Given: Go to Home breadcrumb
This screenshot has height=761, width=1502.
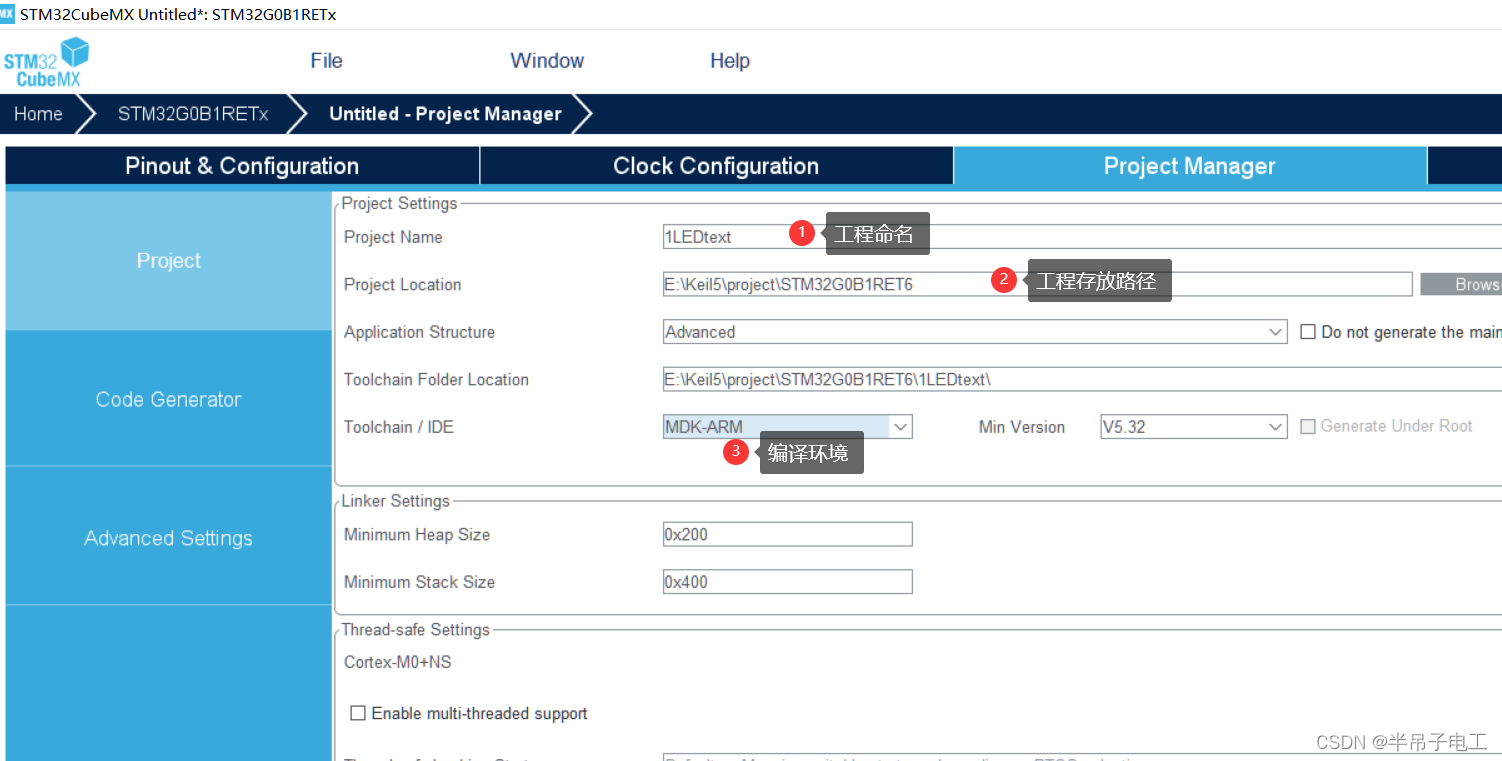Looking at the screenshot, I should pos(38,114).
